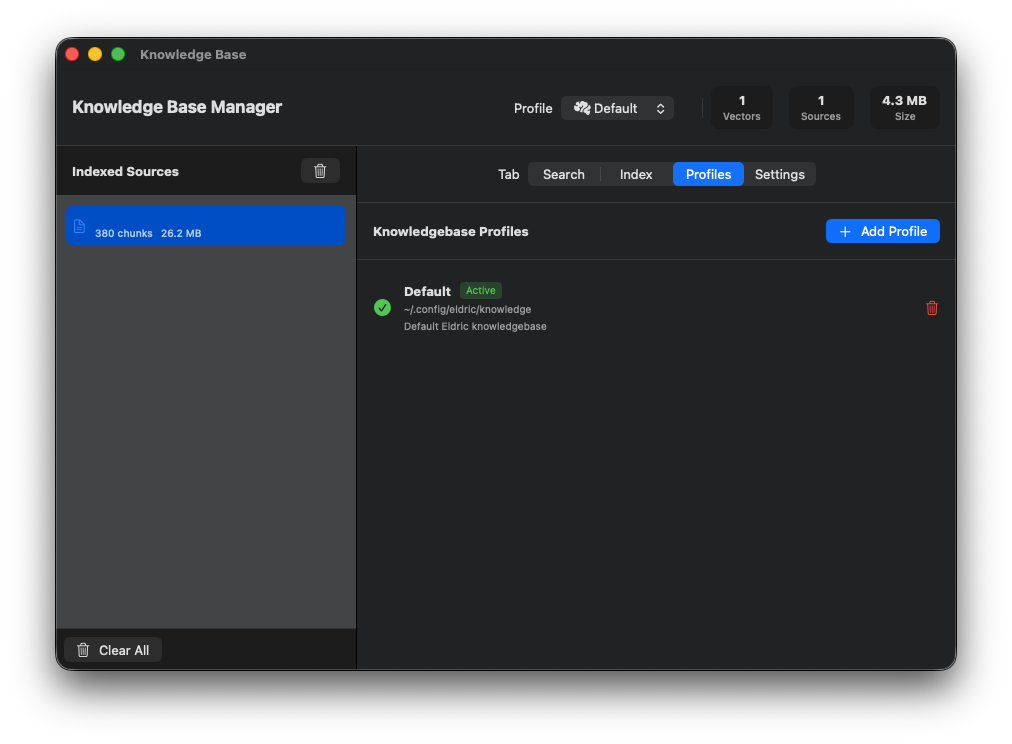Click the Sources count stat box
The image size is (1012, 744).
point(821,108)
